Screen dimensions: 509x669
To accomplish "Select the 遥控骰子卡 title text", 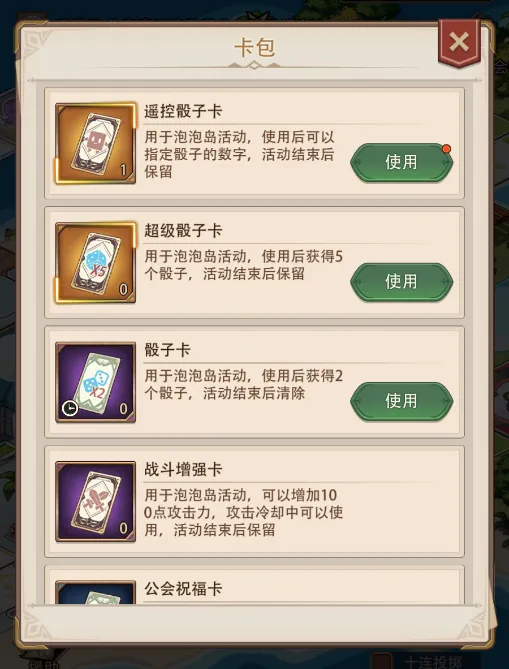I will [183, 112].
